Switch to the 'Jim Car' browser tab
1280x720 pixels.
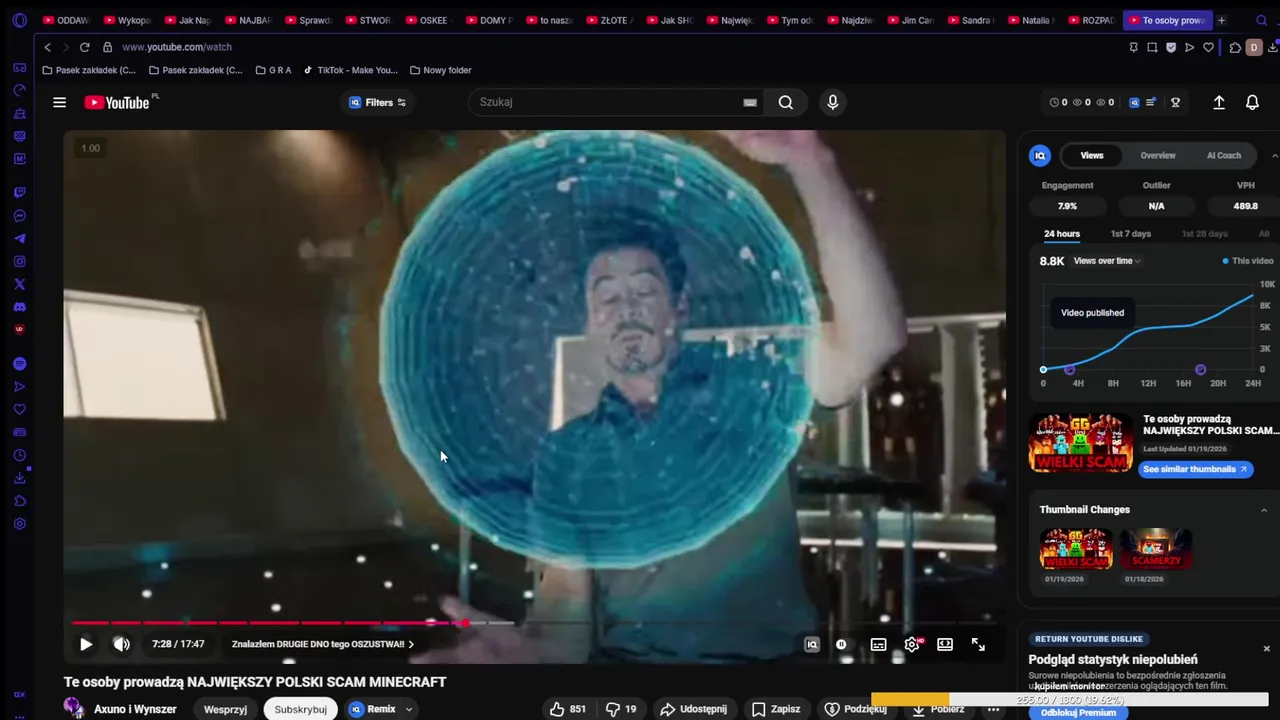coord(913,20)
